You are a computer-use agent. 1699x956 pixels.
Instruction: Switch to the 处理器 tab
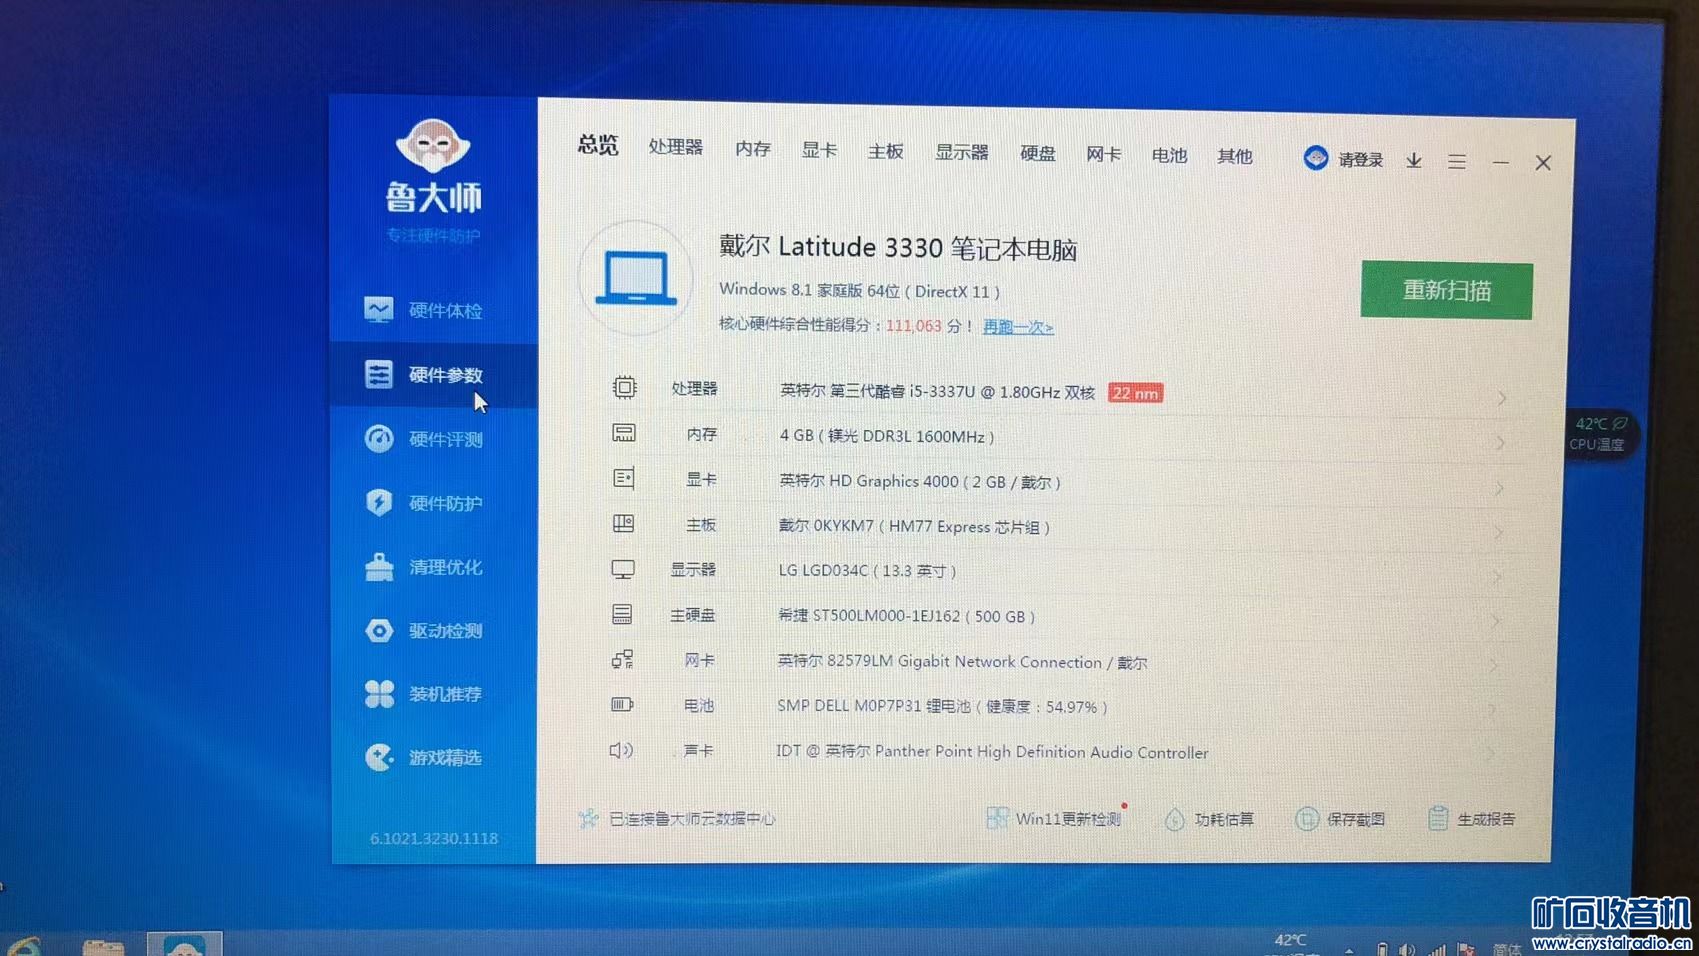(675, 147)
